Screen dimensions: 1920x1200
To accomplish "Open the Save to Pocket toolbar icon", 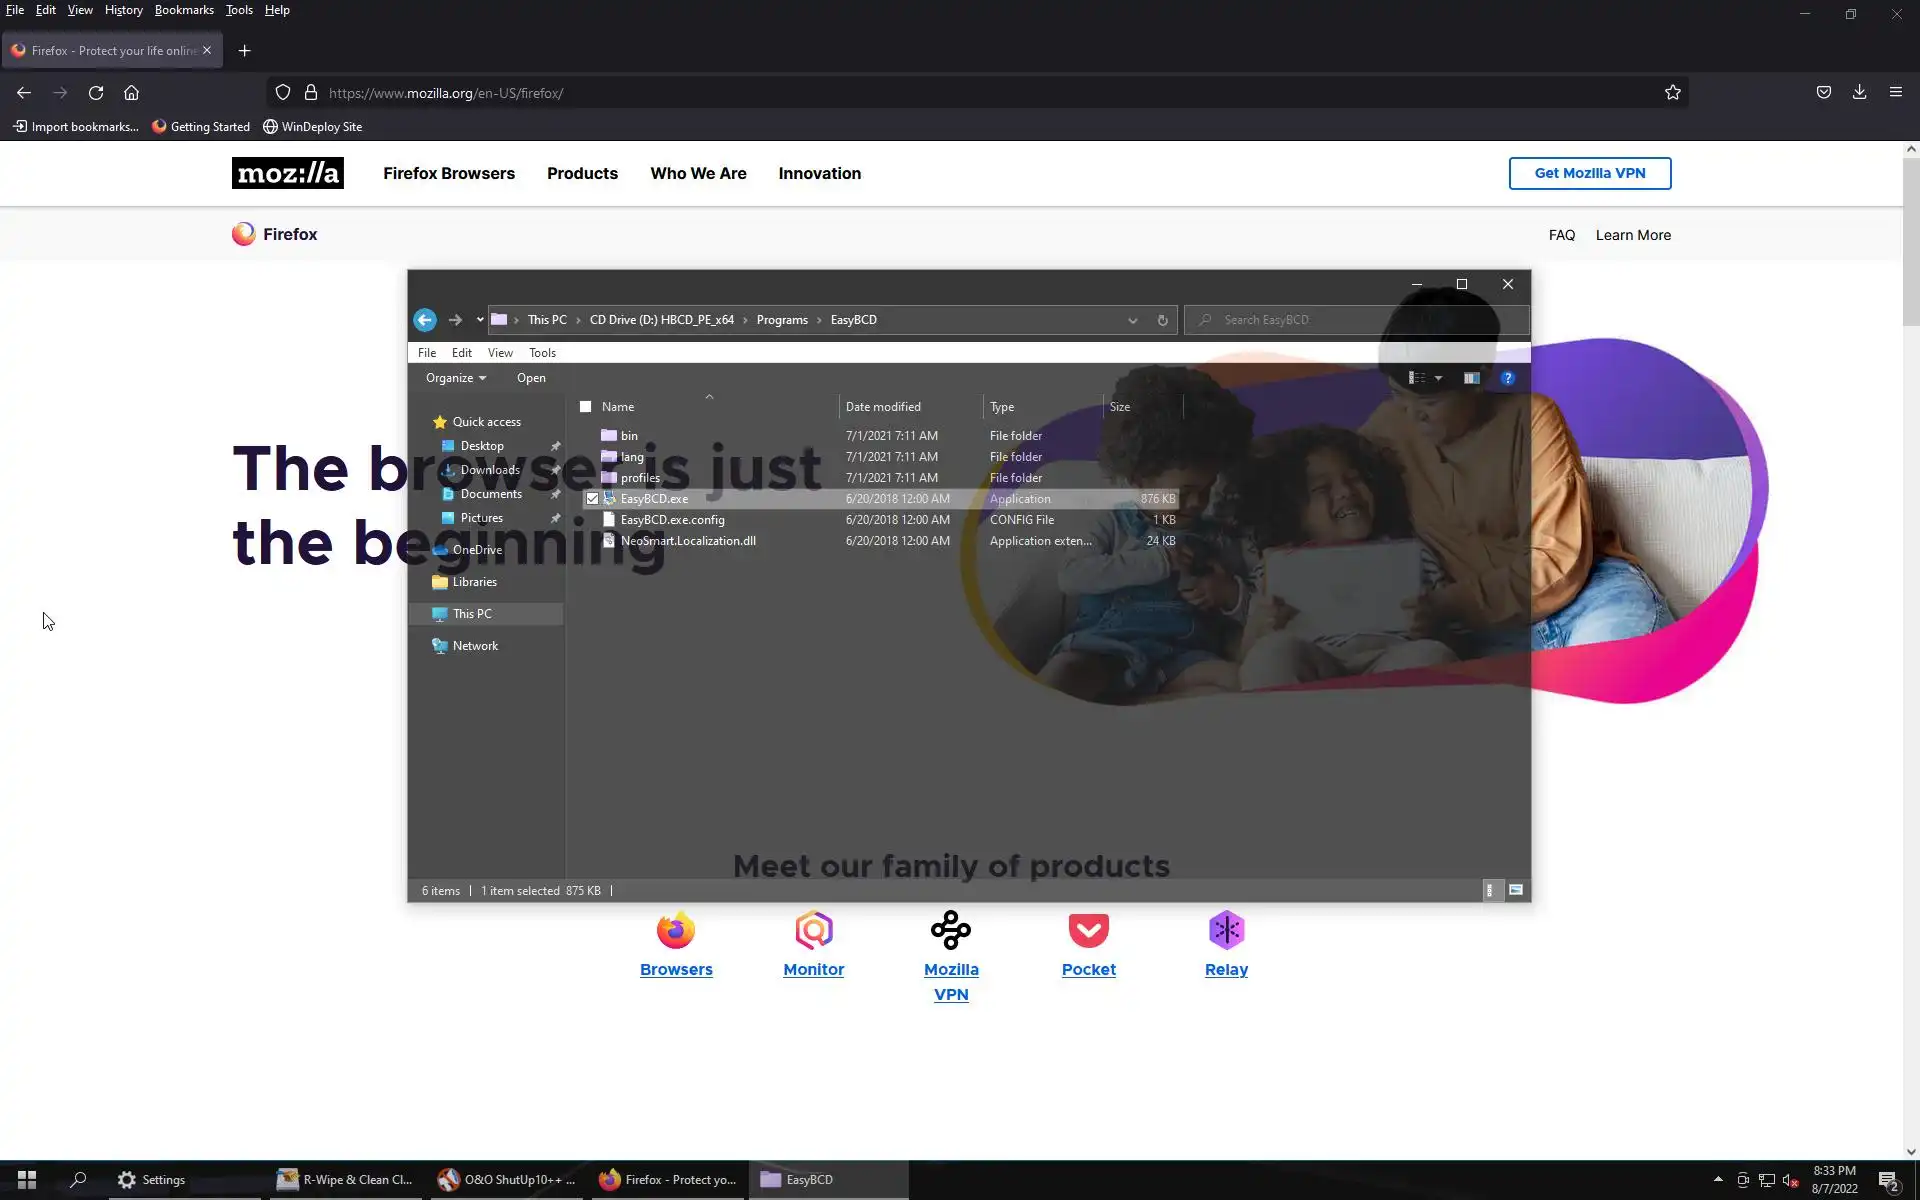I will click(1823, 93).
